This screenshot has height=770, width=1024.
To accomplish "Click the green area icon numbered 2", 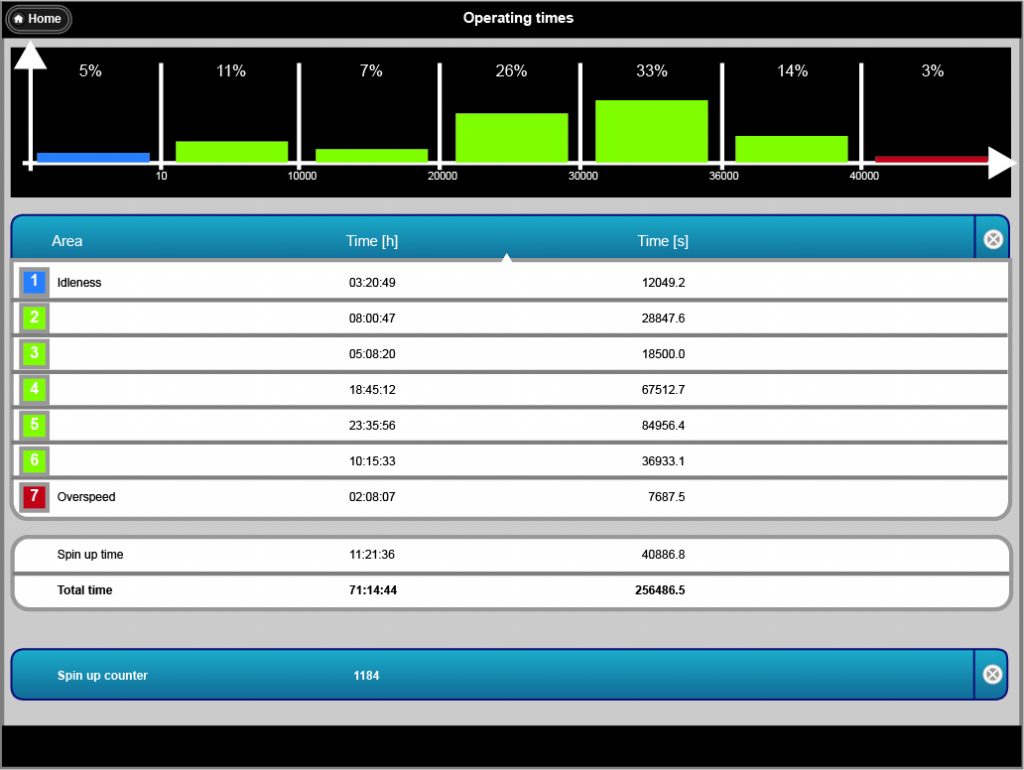I will point(33,318).
